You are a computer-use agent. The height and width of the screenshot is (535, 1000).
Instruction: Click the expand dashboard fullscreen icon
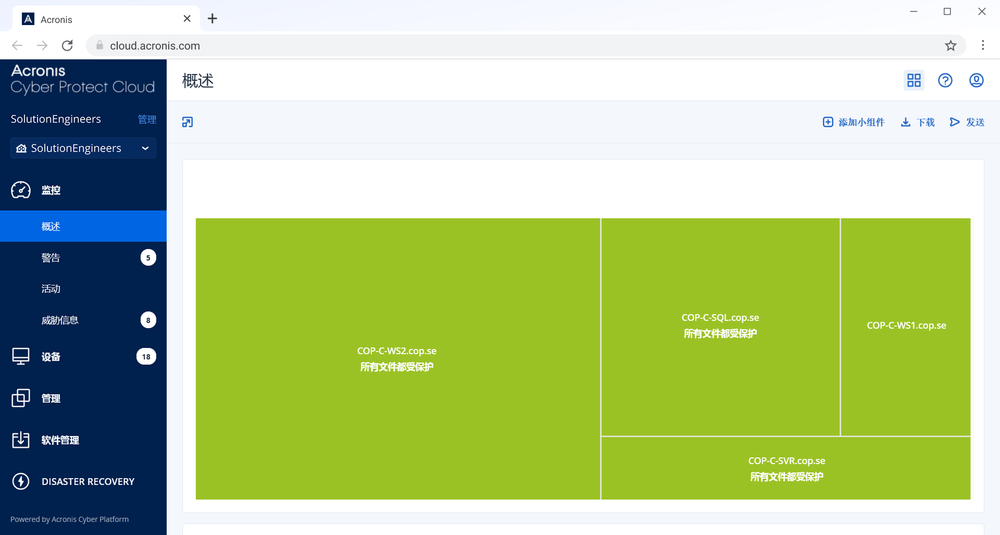coord(188,122)
